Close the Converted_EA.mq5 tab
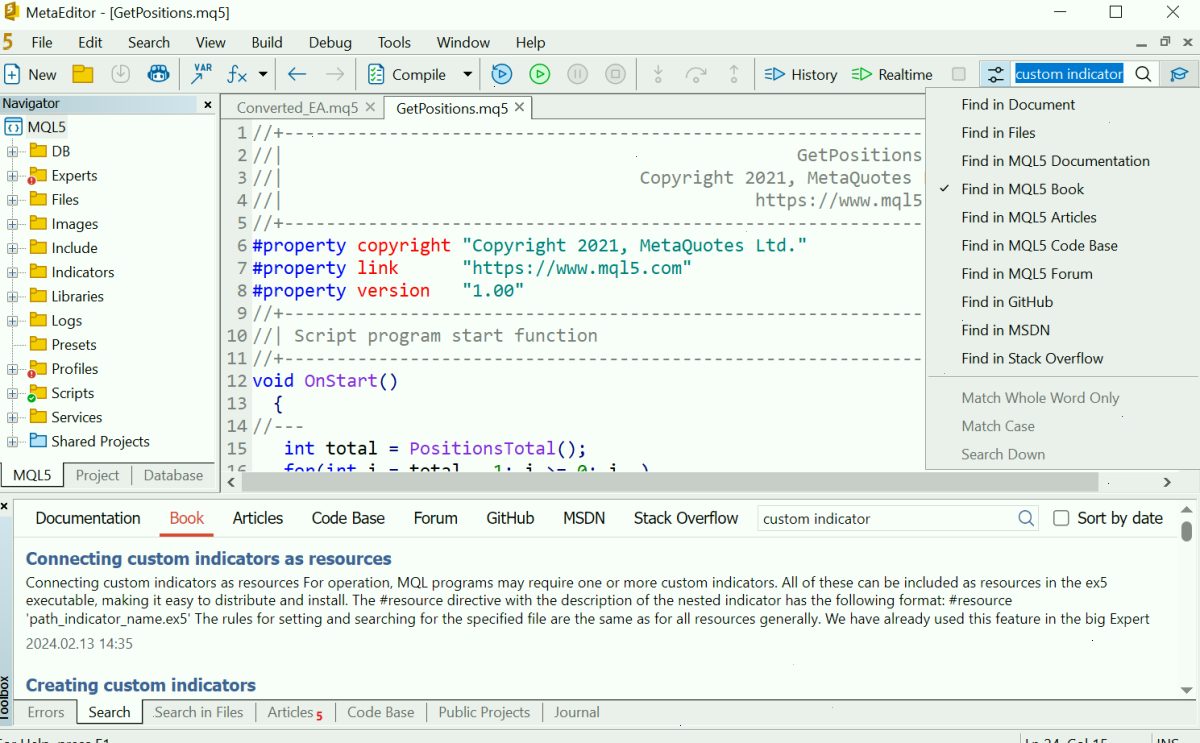The height and width of the screenshot is (743, 1200). pos(370,108)
